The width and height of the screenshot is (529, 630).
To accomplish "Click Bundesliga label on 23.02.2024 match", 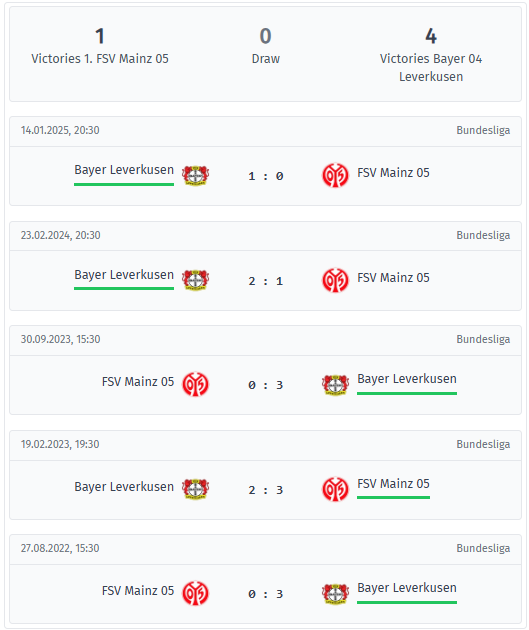I will (x=483, y=235).
